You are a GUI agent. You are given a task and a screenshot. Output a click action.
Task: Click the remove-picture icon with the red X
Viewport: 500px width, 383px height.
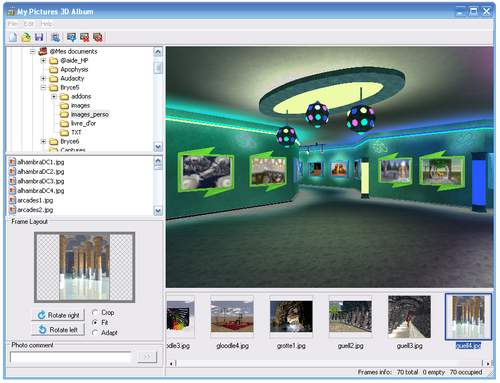85,37
